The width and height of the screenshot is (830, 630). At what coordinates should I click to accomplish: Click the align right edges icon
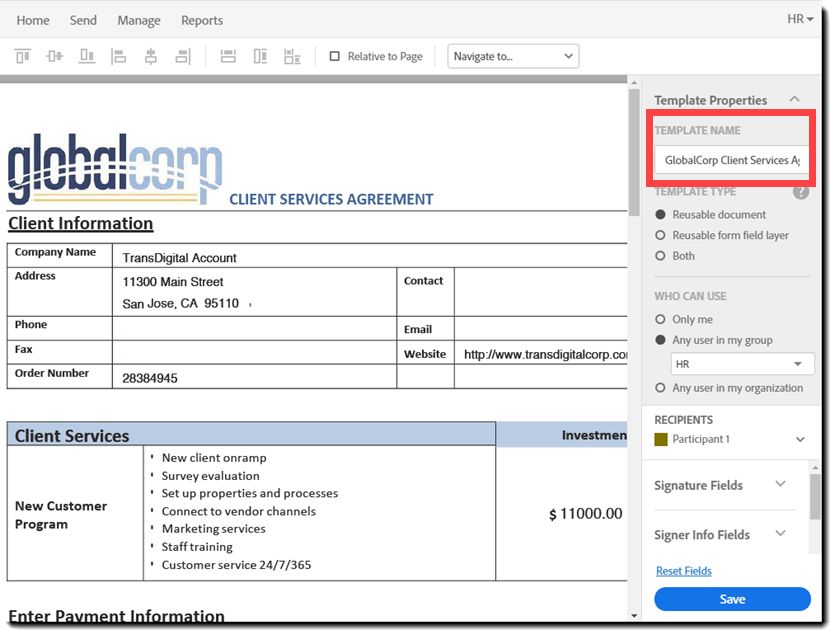coord(183,56)
